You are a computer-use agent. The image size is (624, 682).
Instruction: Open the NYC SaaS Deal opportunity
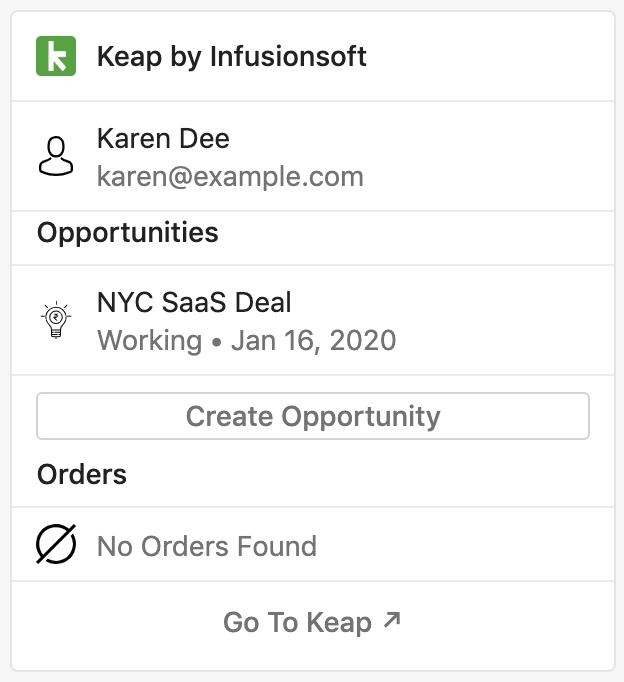tap(194, 302)
